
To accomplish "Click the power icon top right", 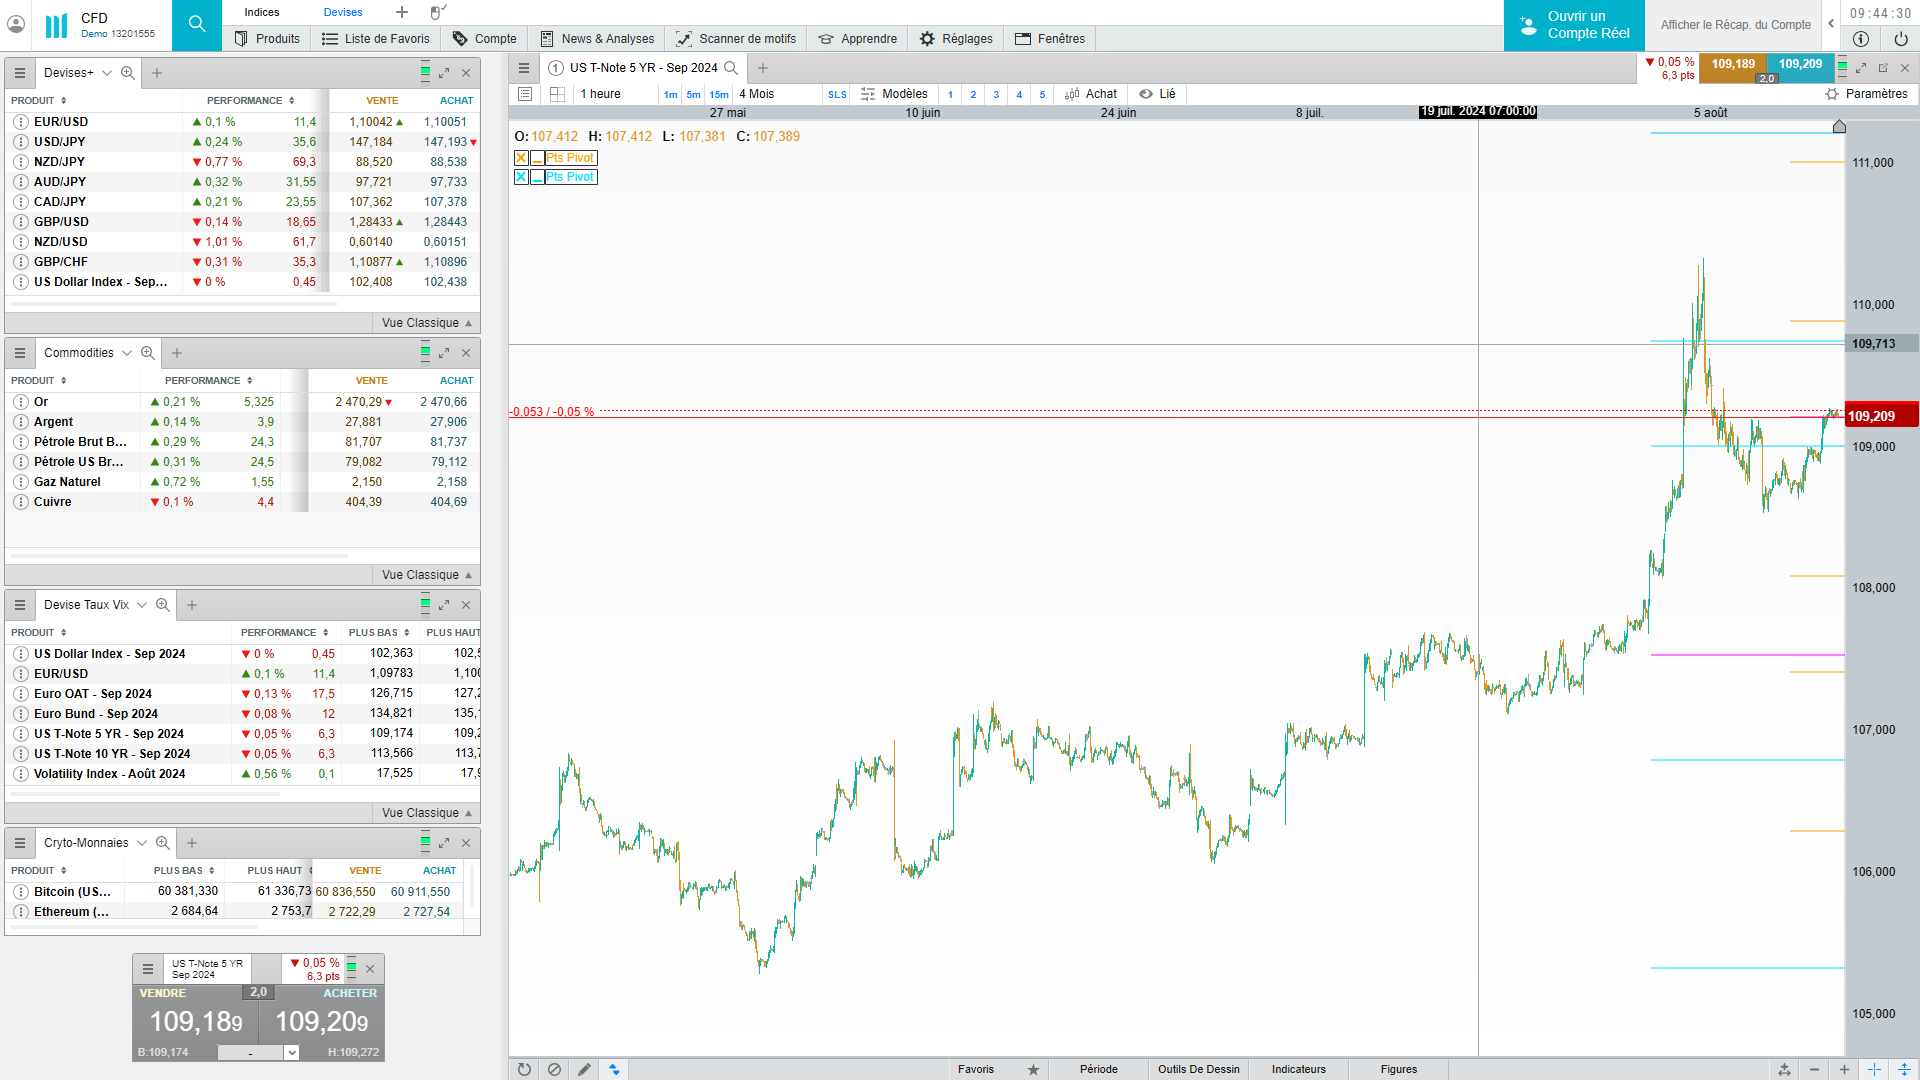I will click(x=1900, y=39).
